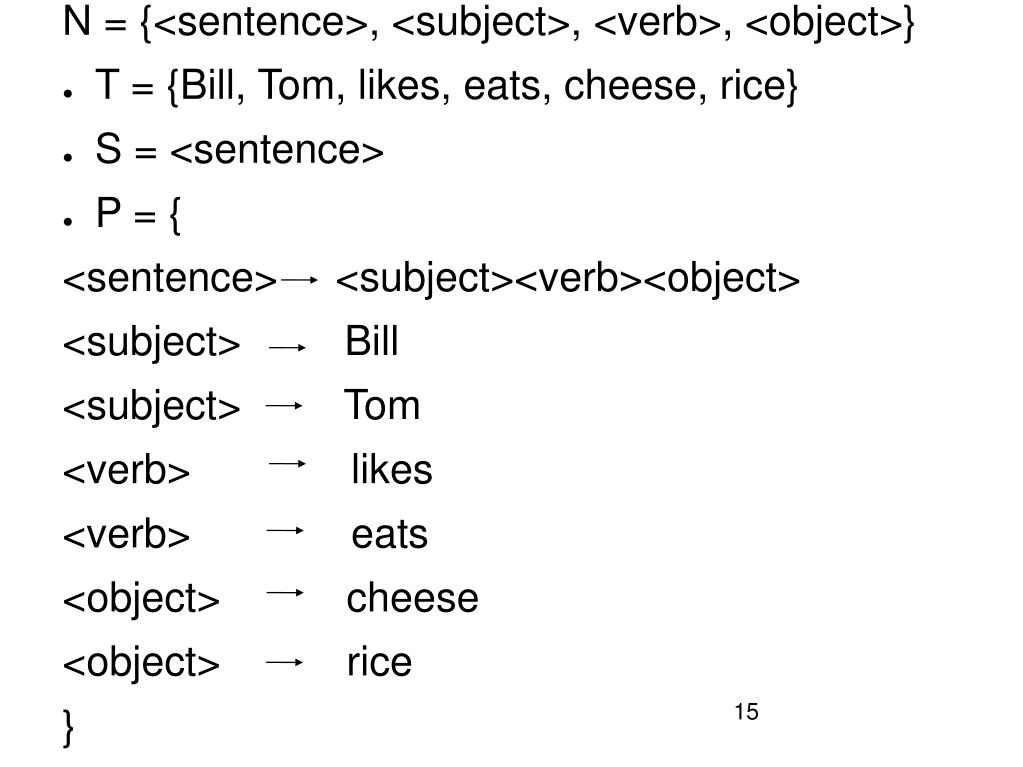Click the arrow before eats
Image resolution: width=1023 pixels, height=767 pixels.
(285, 531)
